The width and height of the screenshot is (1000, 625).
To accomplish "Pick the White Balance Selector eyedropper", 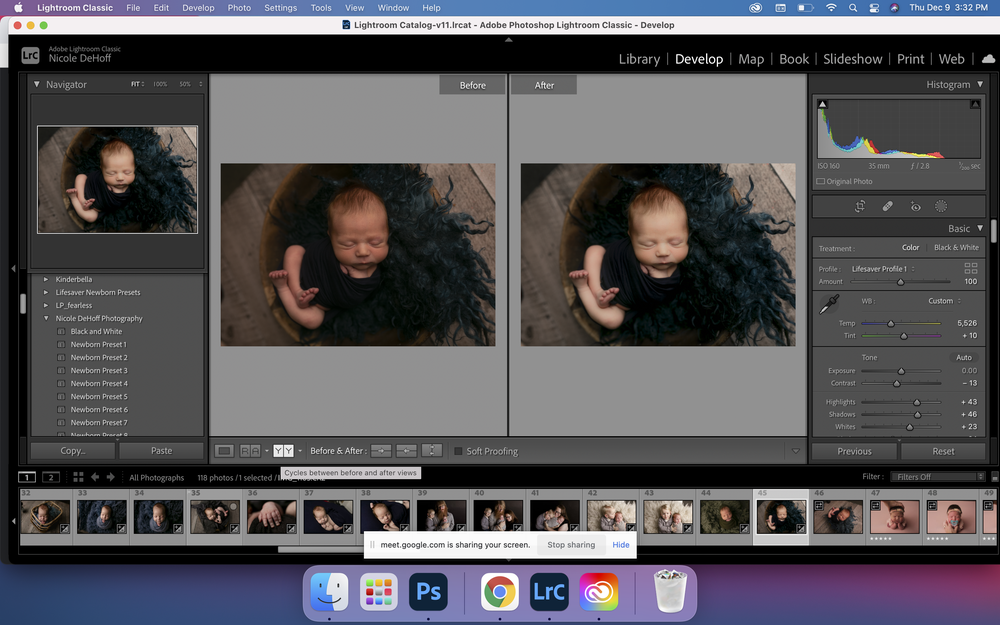I will 829,304.
